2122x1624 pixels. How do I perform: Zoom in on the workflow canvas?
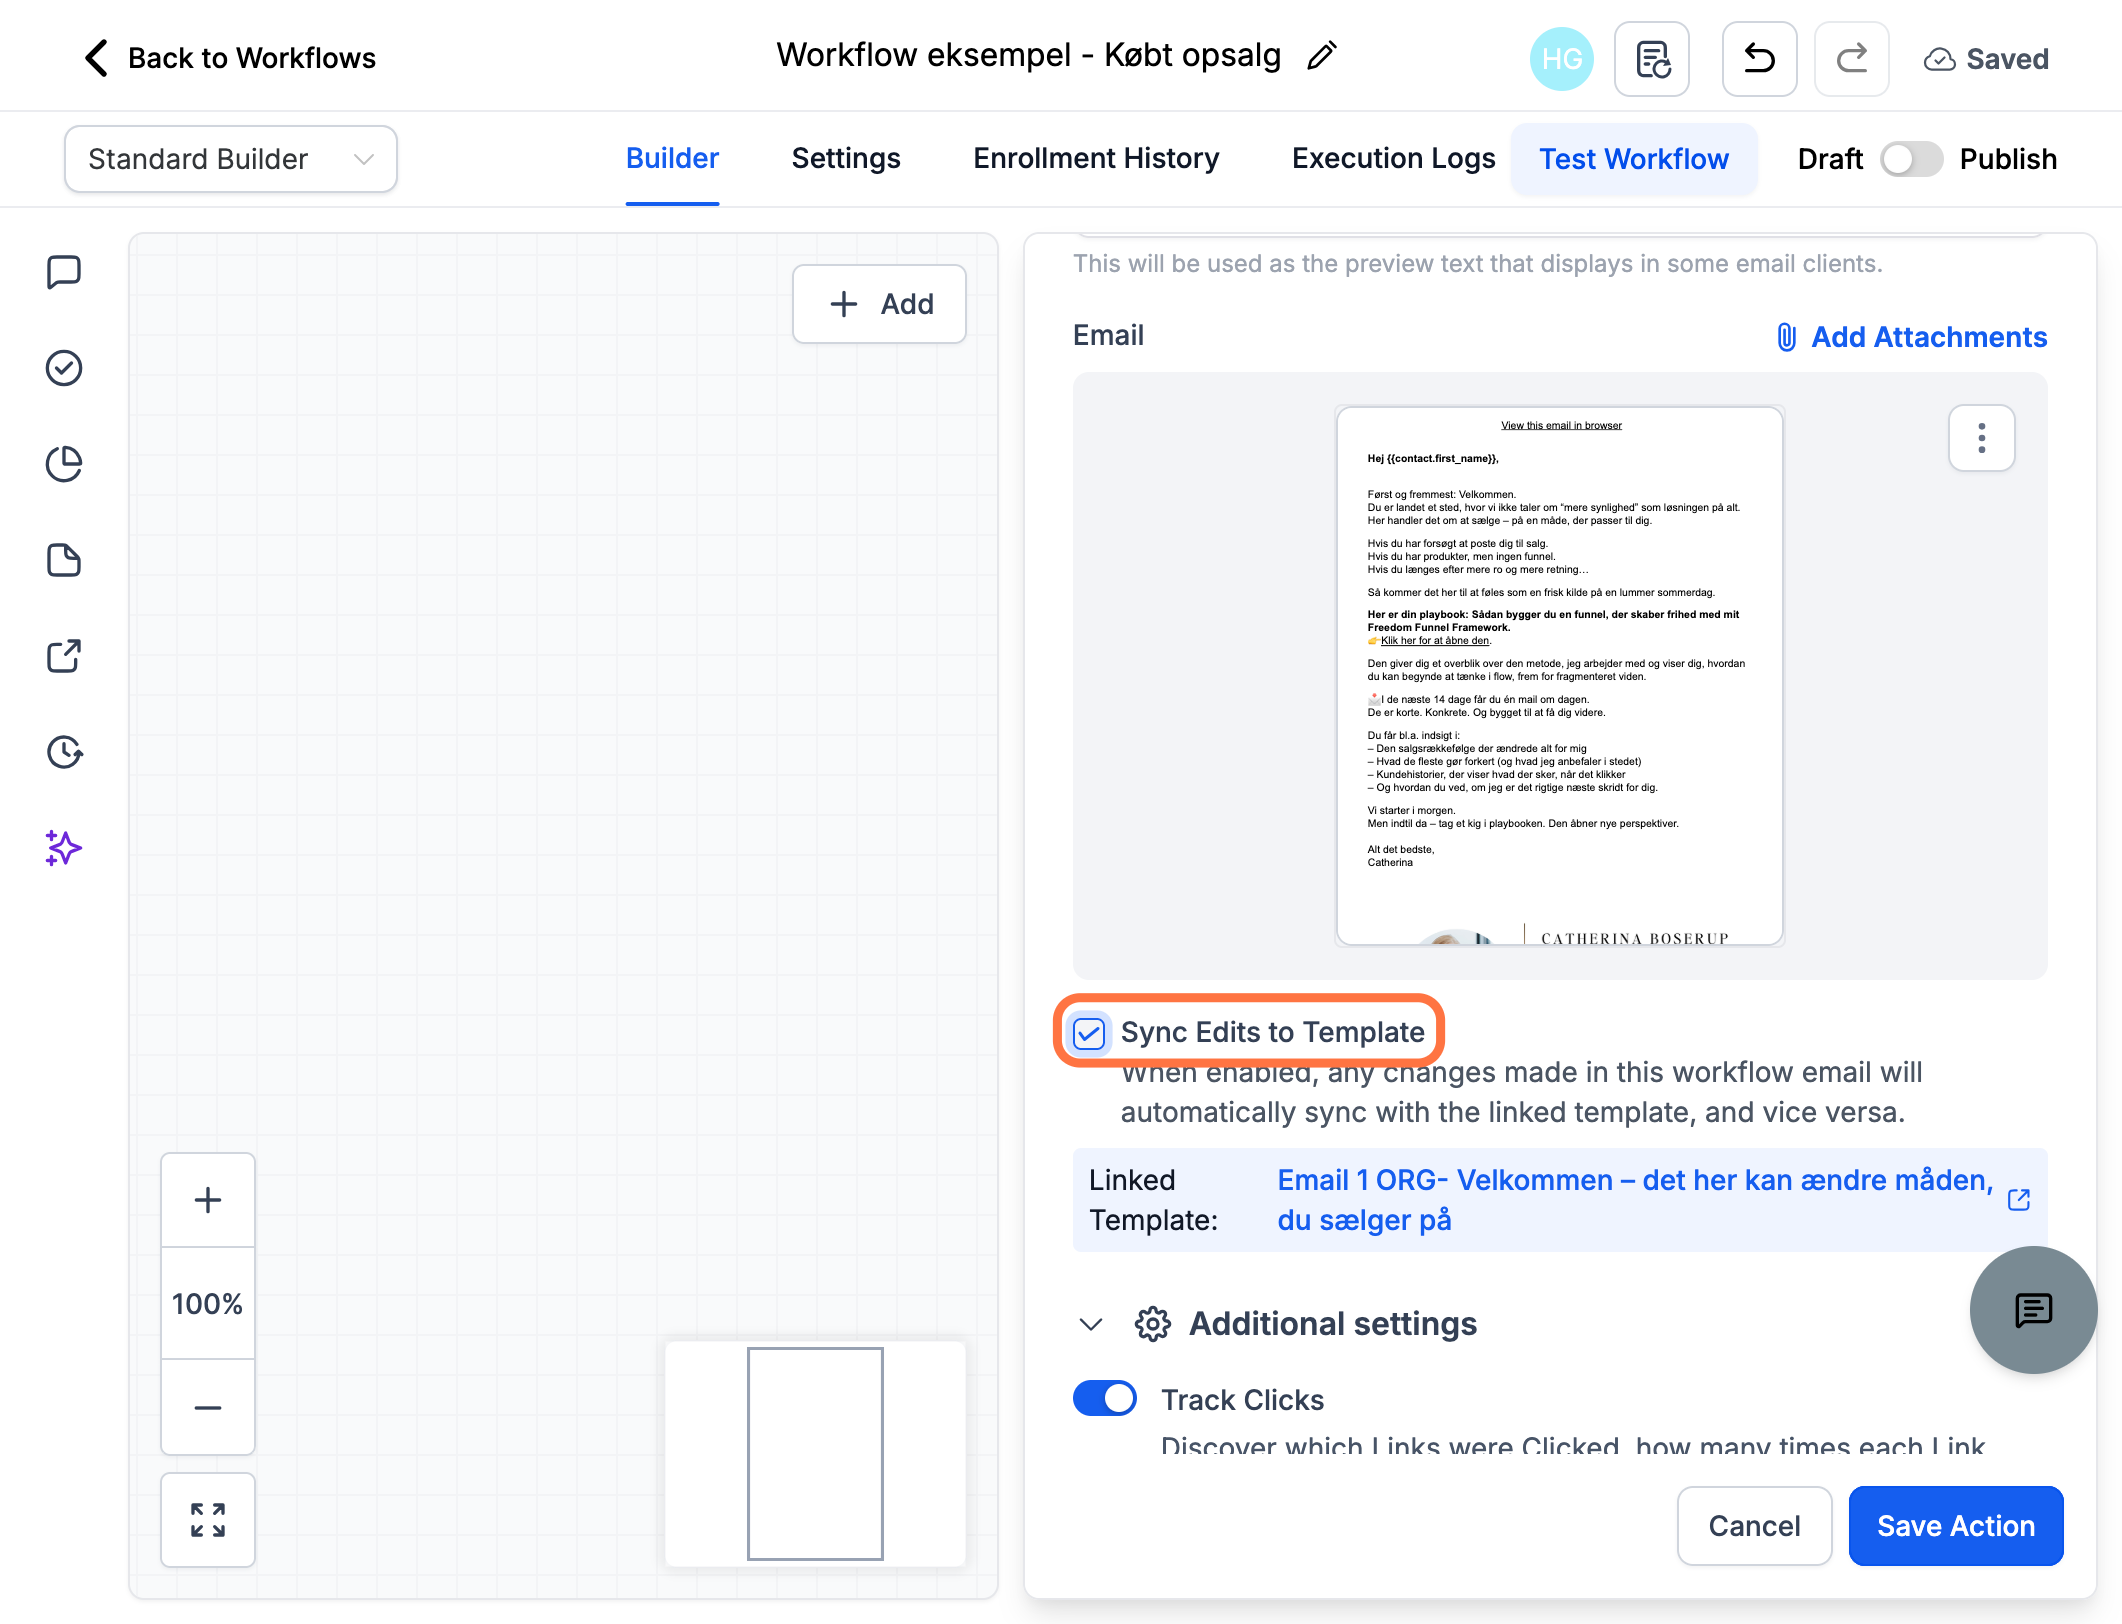208,1200
